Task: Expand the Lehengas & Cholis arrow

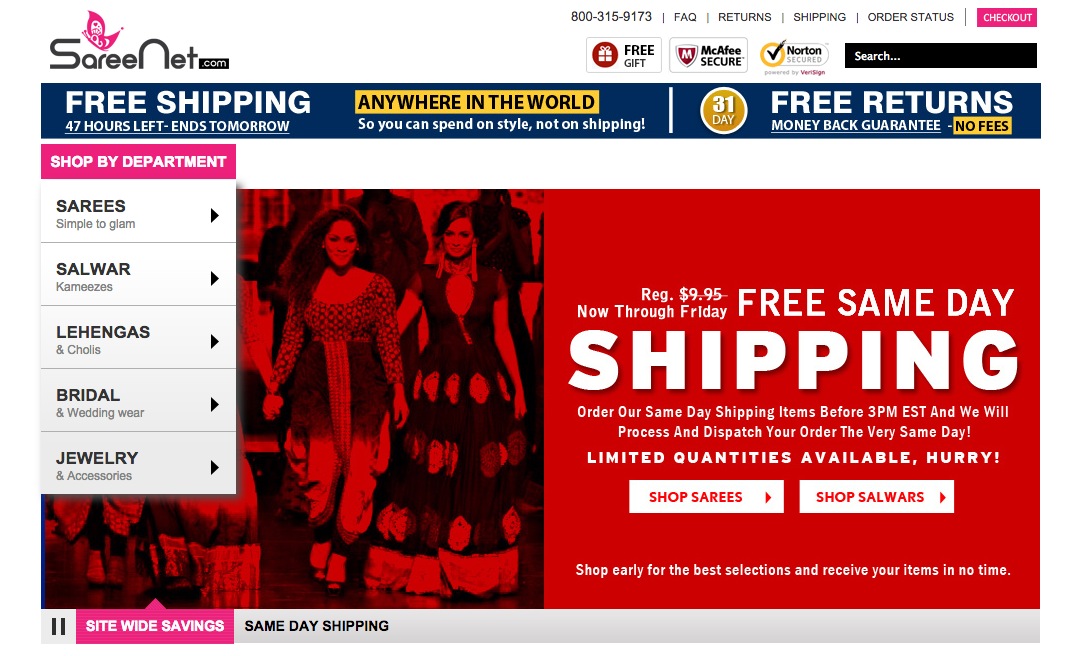Action: click(x=215, y=341)
